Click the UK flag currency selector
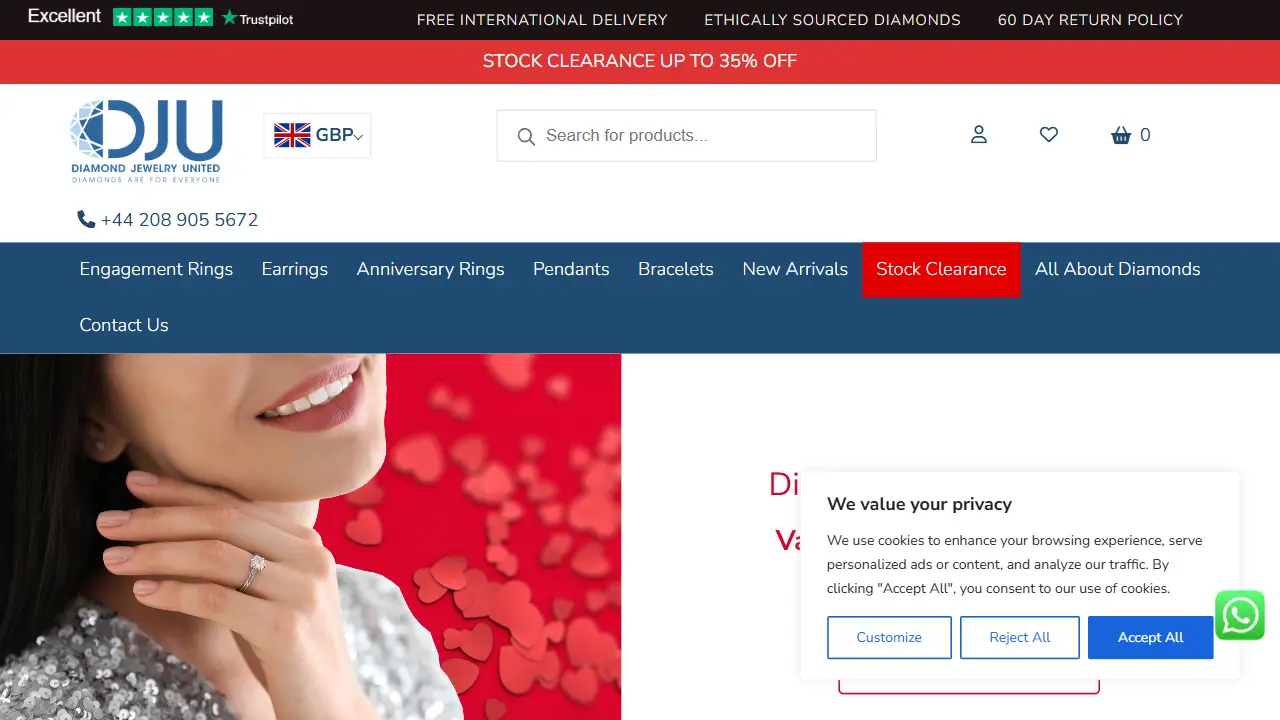The width and height of the screenshot is (1280, 720). tap(292, 135)
